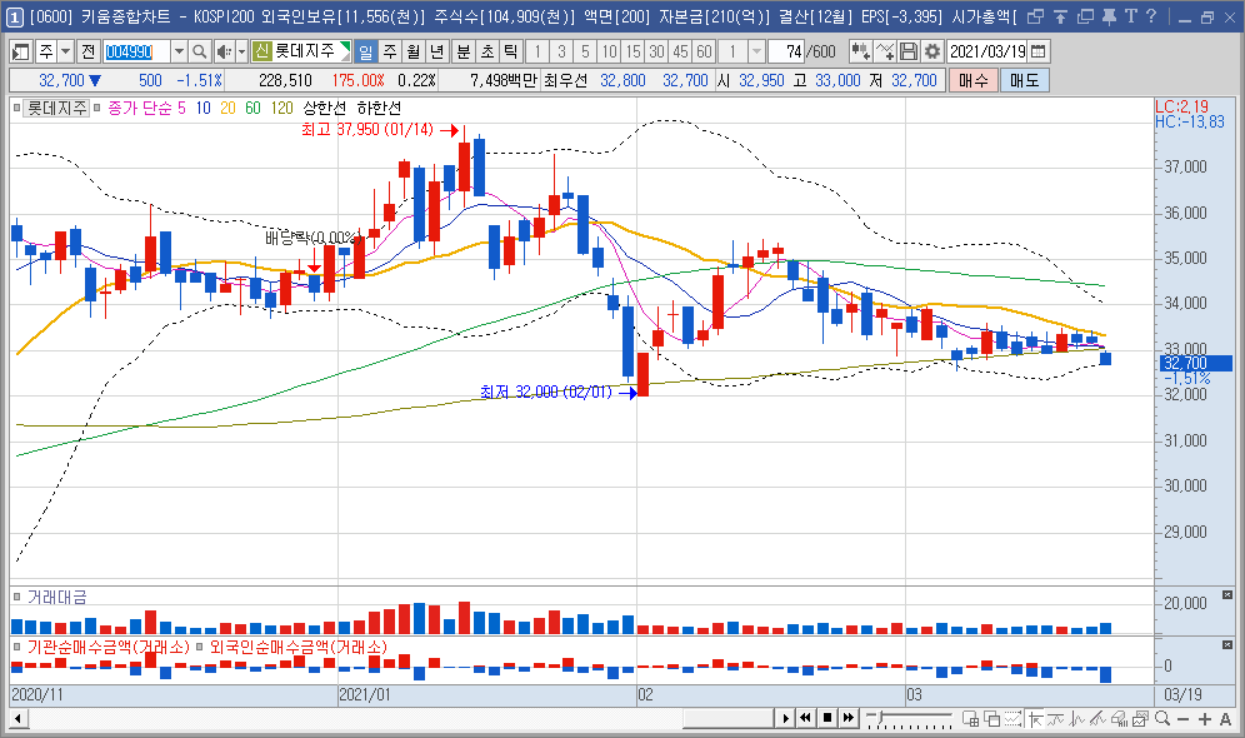Stop the chart replay

[827, 718]
